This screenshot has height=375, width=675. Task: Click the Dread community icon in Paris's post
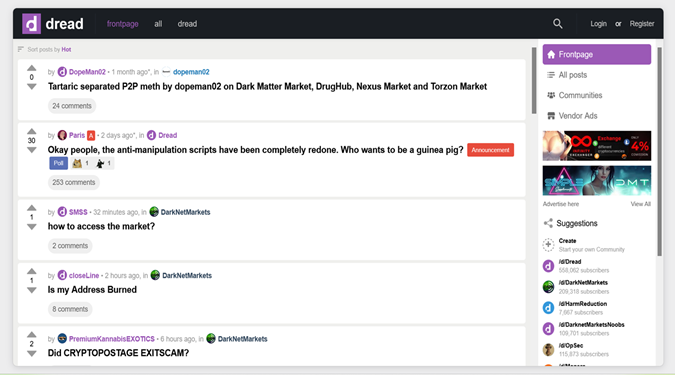[151, 135]
